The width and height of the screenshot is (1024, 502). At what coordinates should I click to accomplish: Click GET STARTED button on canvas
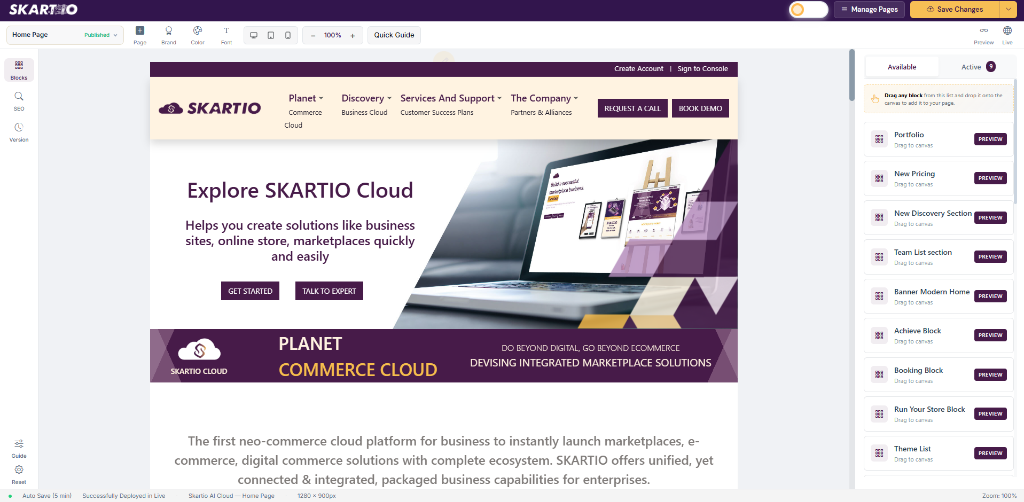[250, 291]
